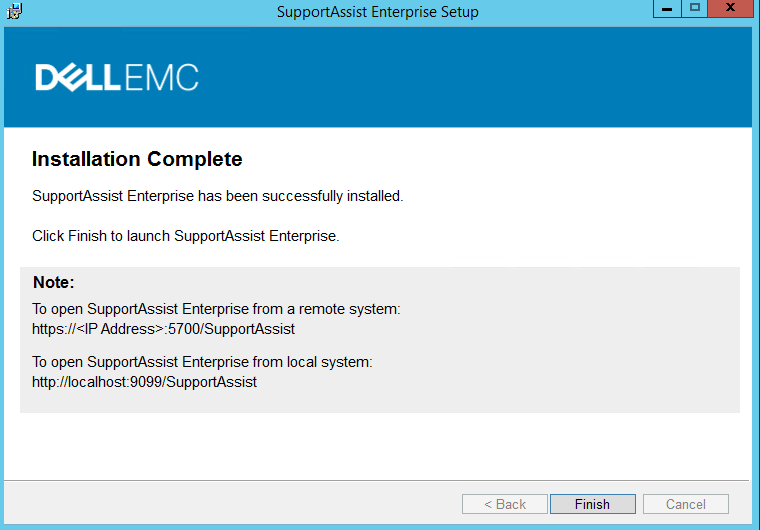Image resolution: width=760 pixels, height=530 pixels.
Task: Click the SupportAssist Enterprise Setup title text
Action: click(x=378, y=12)
